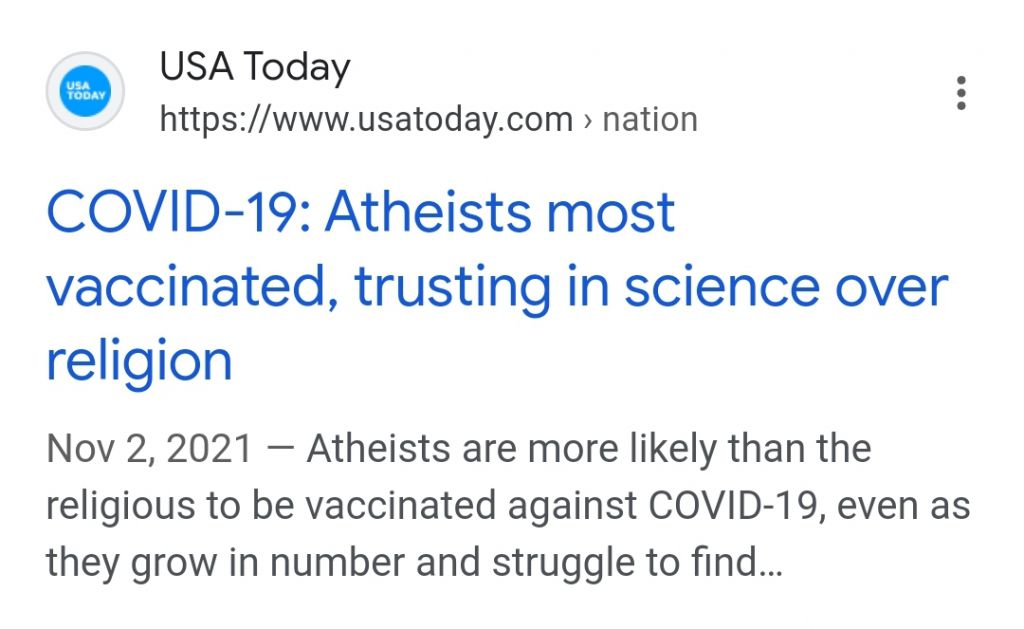Click headline line "trusting in science over"
1024x629 pixels.
(651, 287)
